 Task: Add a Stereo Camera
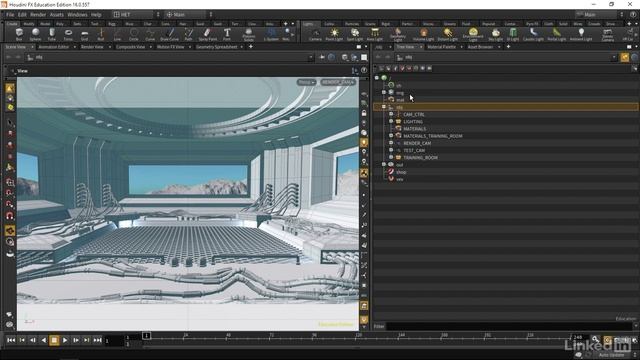[x=608, y=34]
